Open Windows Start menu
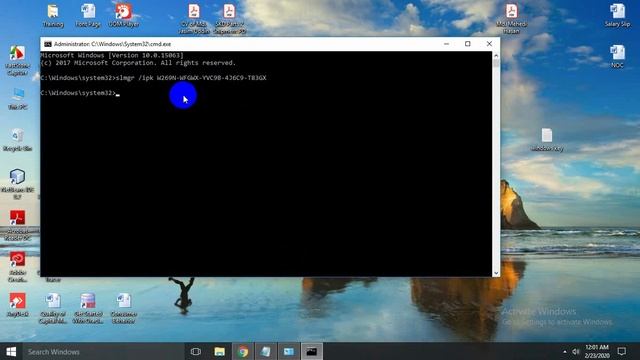Viewport: 640px width, 360px height. tap(11, 351)
